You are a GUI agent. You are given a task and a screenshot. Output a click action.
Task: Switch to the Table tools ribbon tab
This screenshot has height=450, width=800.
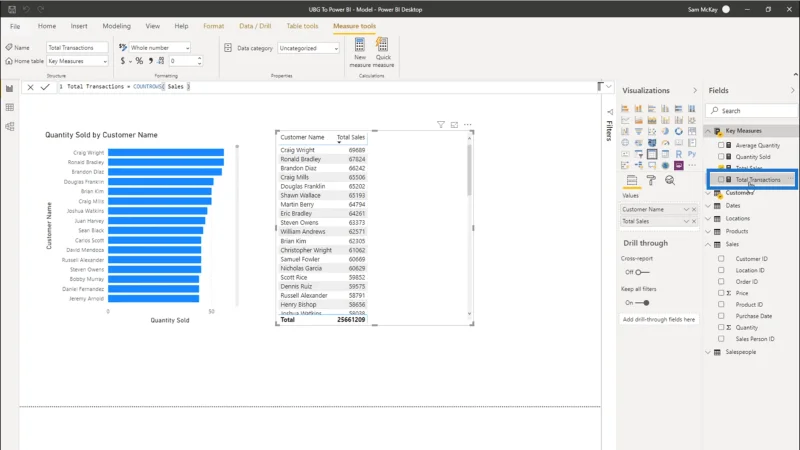(x=302, y=26)
